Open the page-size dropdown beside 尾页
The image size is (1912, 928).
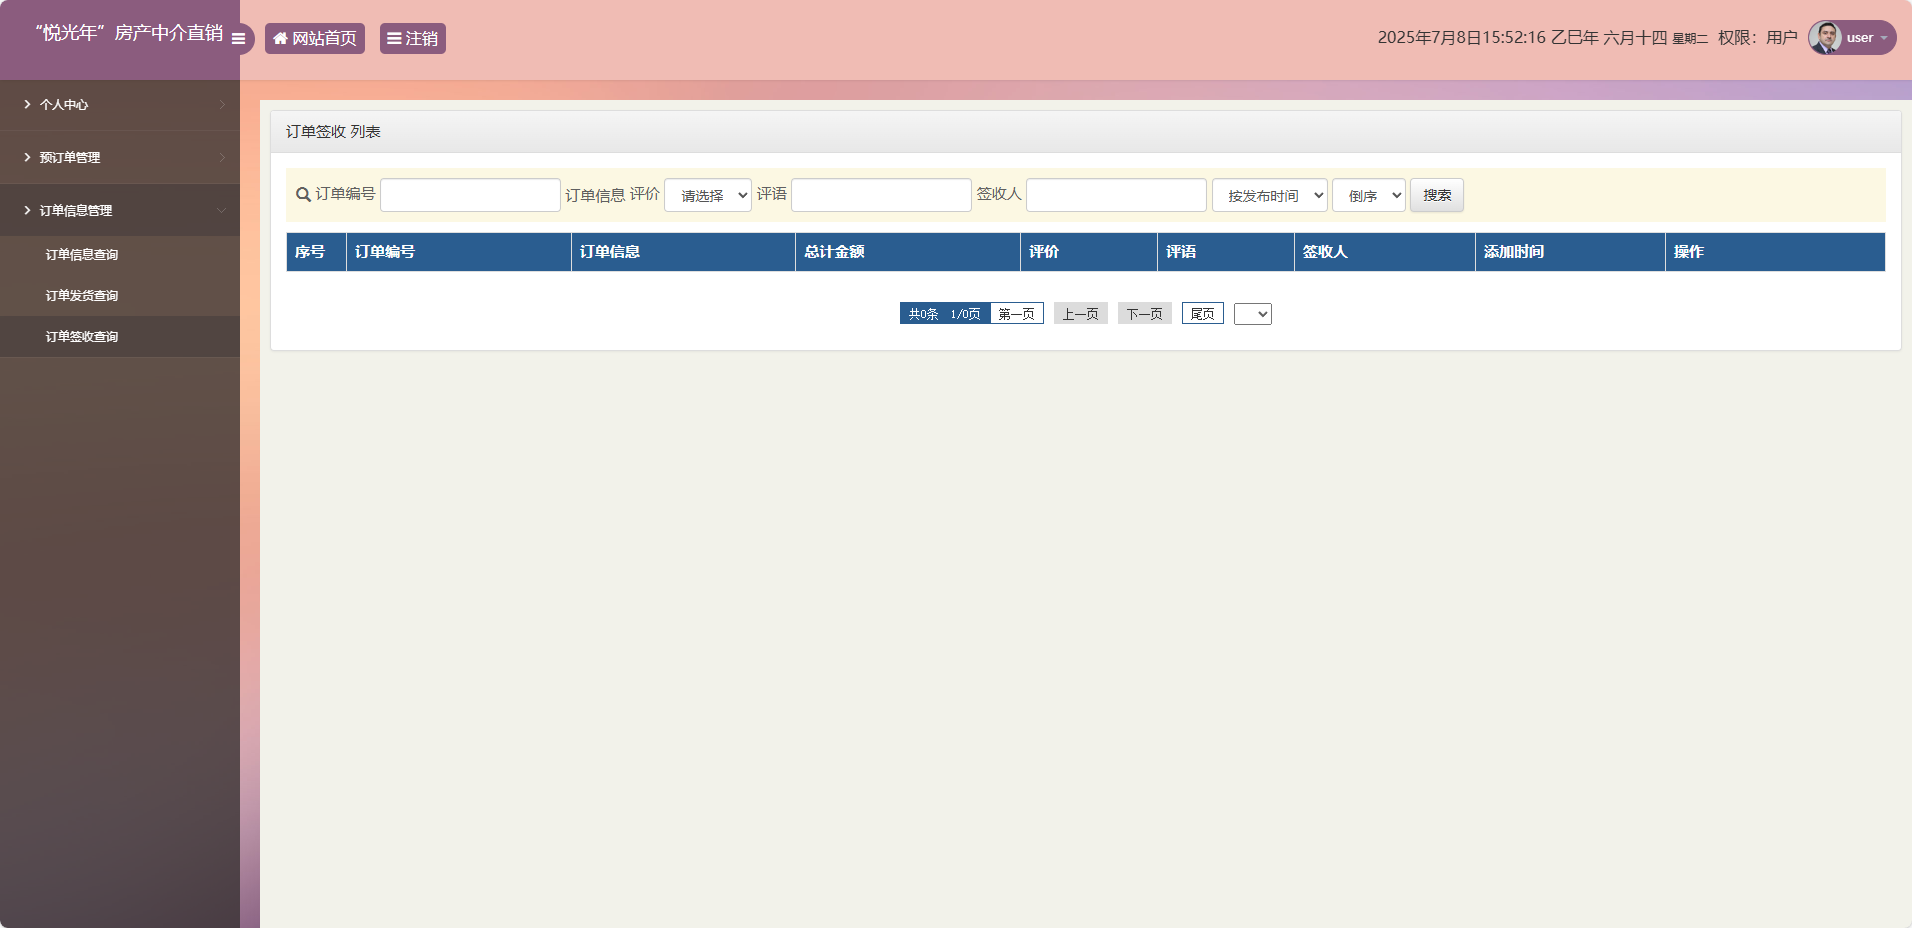pyautogui.click(x=1253, y=313)
